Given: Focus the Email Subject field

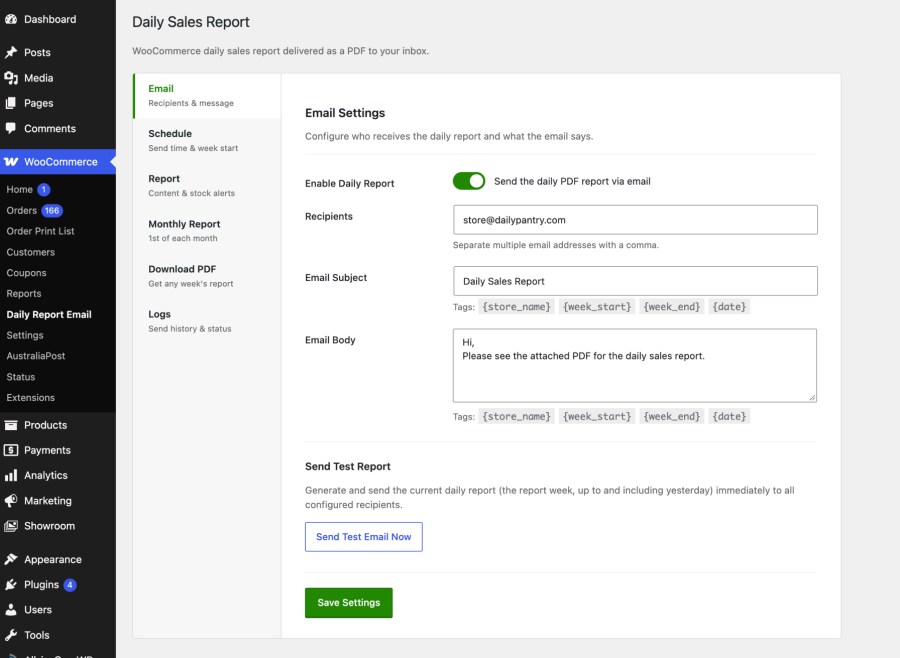Looking at the screenshot, I should (x=635, y=281).
